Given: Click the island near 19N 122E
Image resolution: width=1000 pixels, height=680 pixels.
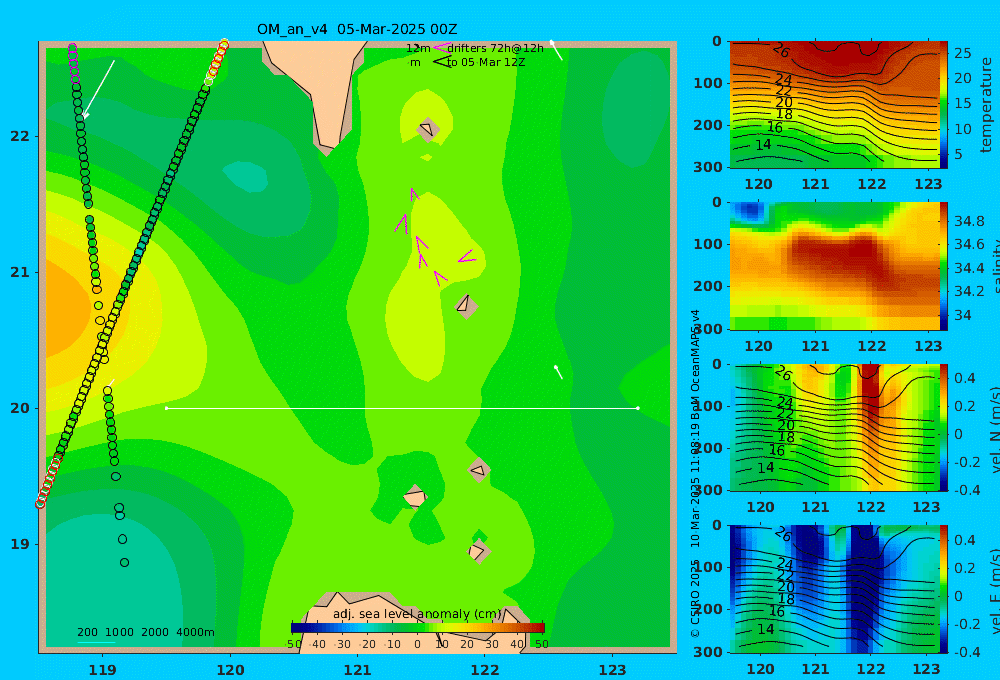Looking at the screenshot, I should coord(478,551).
